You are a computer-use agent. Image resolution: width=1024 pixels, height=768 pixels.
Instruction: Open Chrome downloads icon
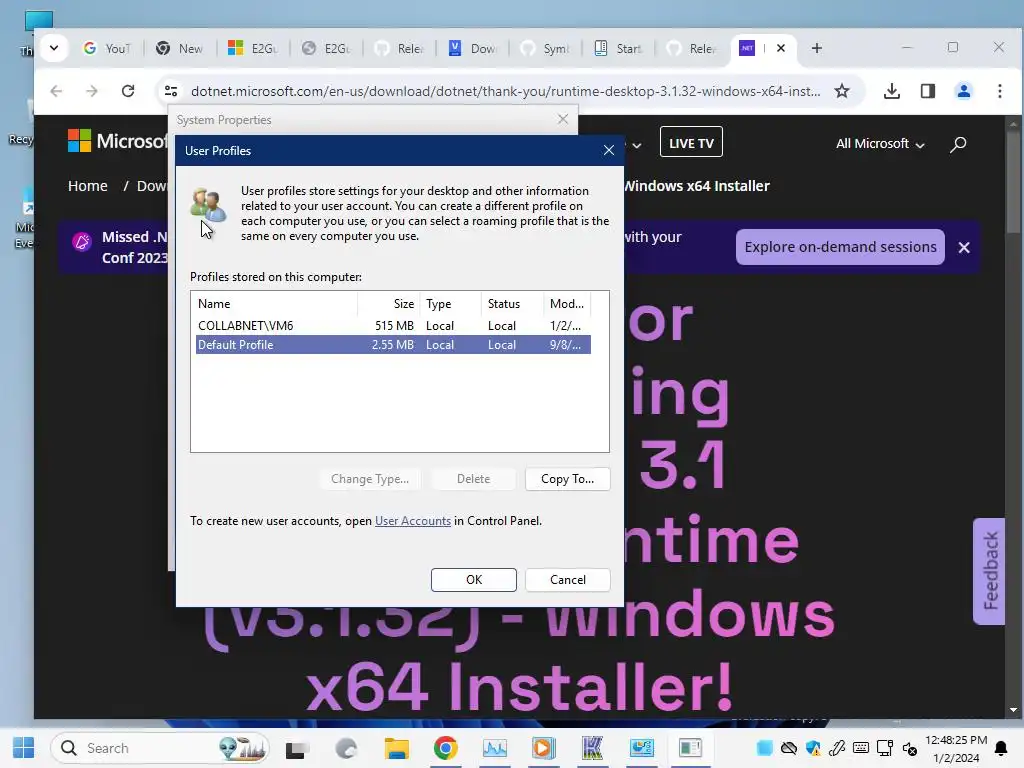pos(891,91)
